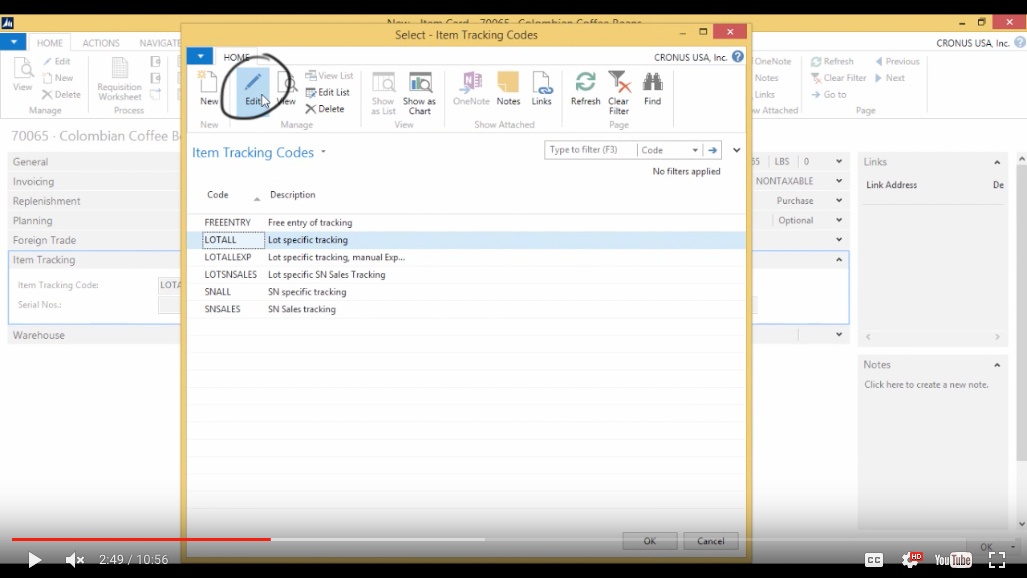Click Delete in dialog Manage group
The width and height of the screenshot is (1027, 578).
tap(325, 109)
